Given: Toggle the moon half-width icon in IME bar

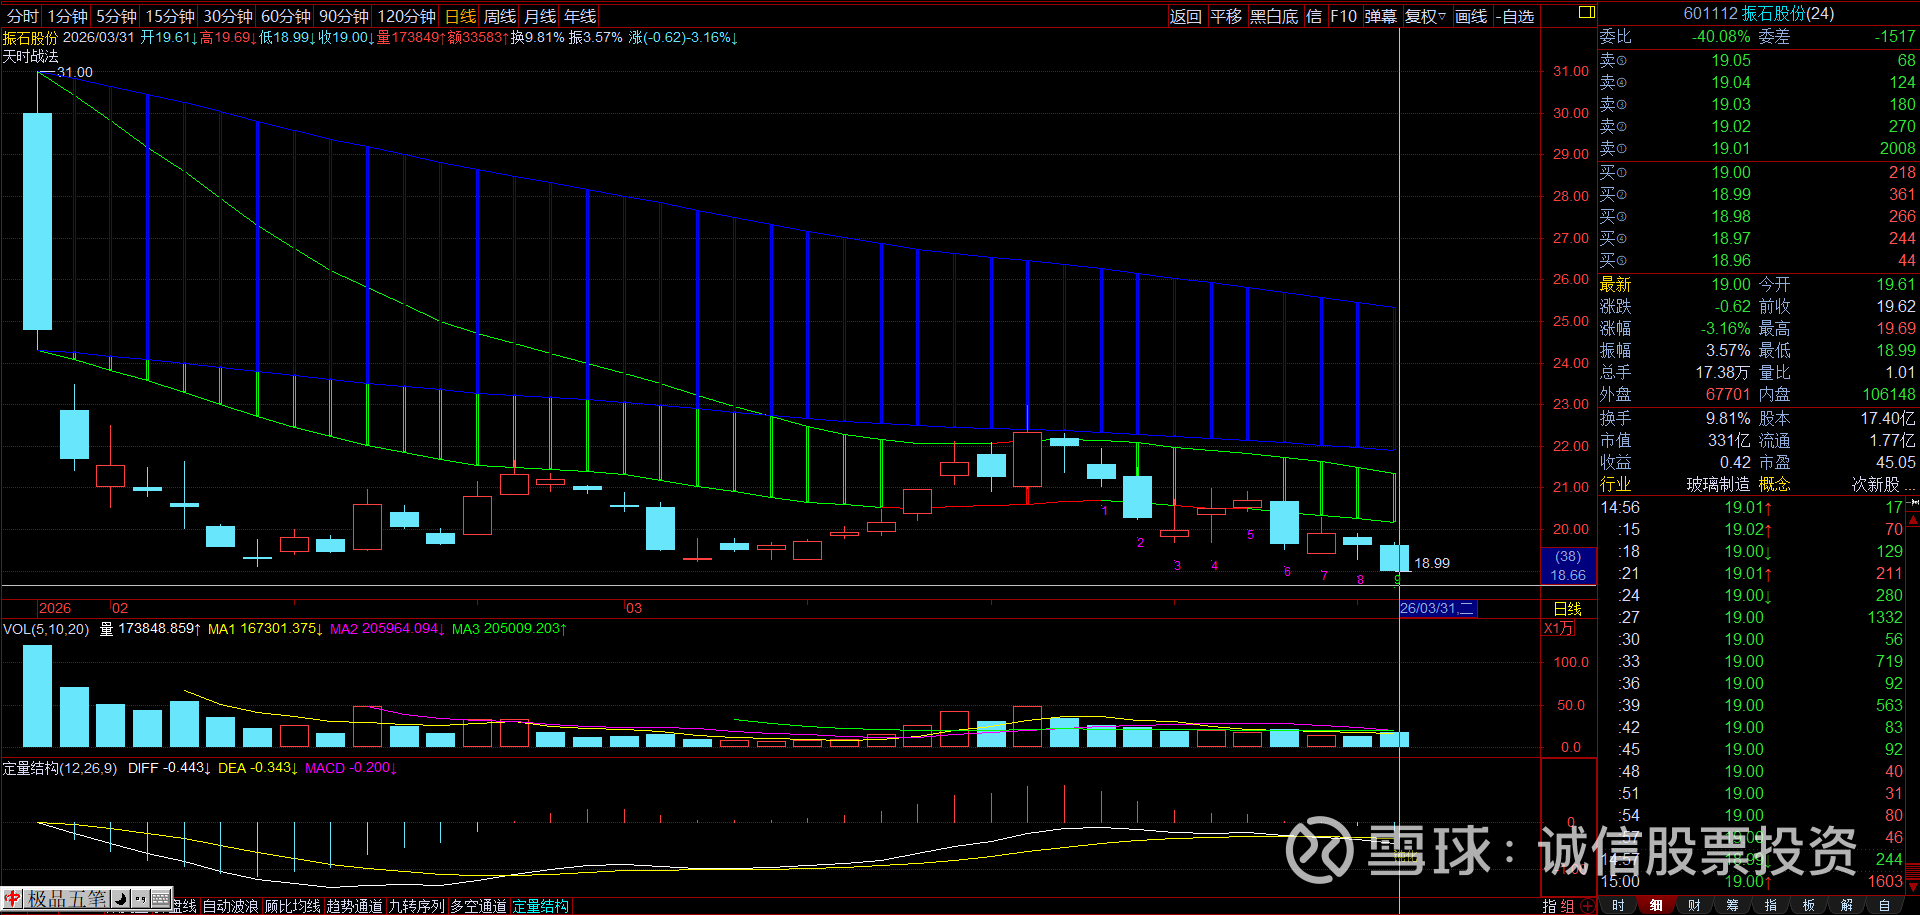Looking at the screenshot, I should coord(119,899).
